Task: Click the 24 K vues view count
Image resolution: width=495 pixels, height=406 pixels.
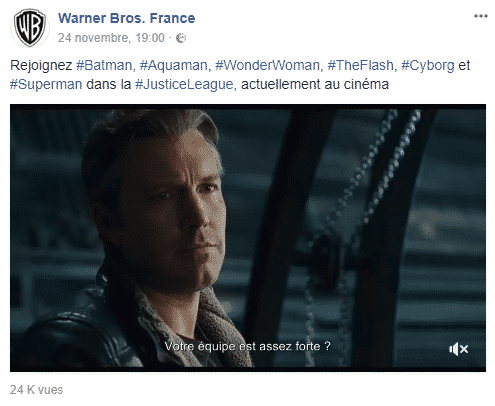Action: tap(36, 390)
